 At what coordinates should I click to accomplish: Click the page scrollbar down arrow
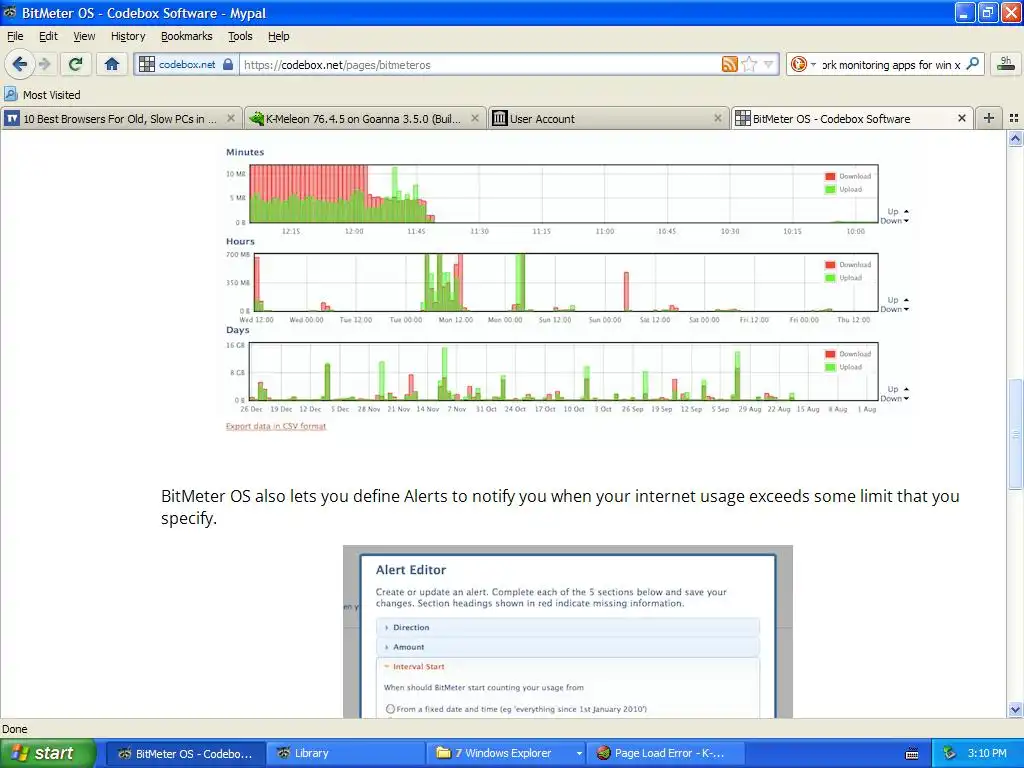1015,709
